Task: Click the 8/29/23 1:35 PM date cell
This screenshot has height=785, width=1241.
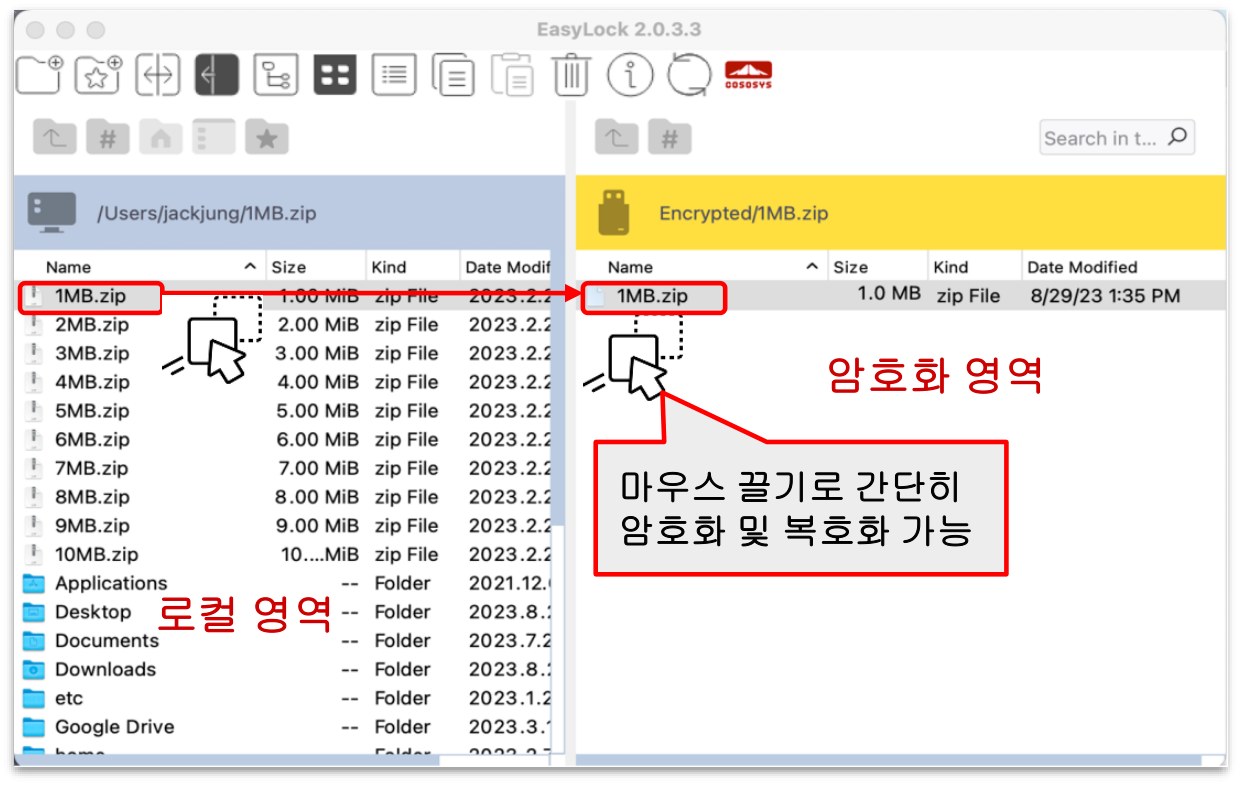Action: pyautogui.click(x=1105, y=295)
